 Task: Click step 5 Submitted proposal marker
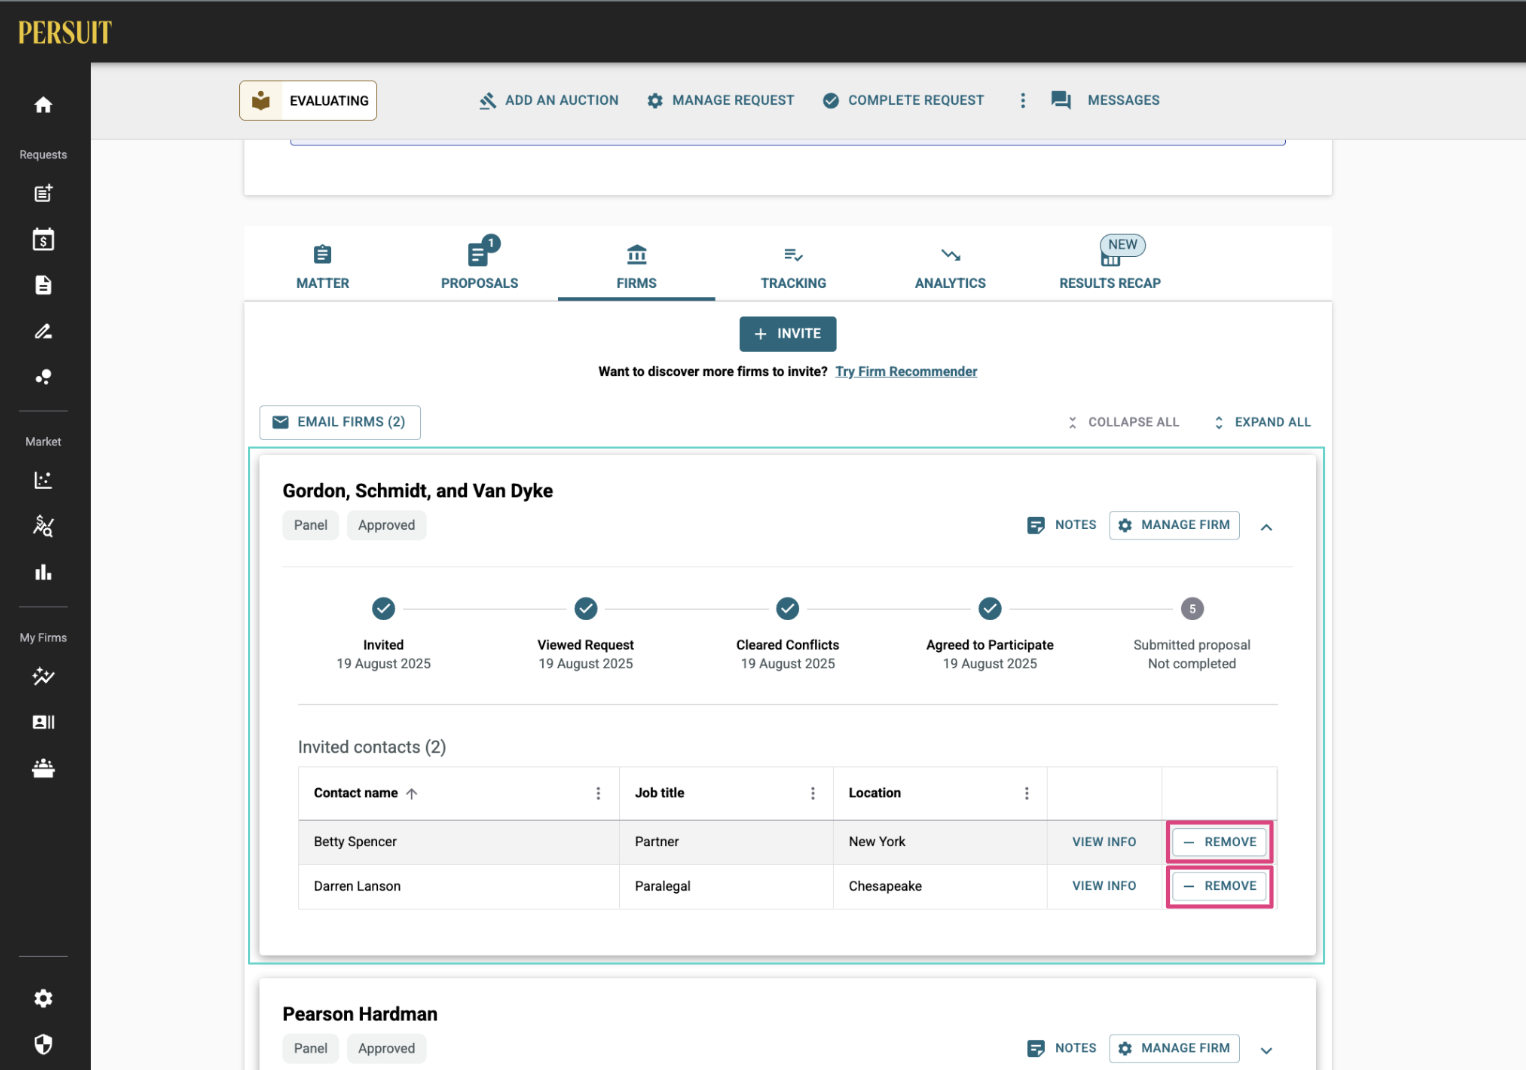1192,608
